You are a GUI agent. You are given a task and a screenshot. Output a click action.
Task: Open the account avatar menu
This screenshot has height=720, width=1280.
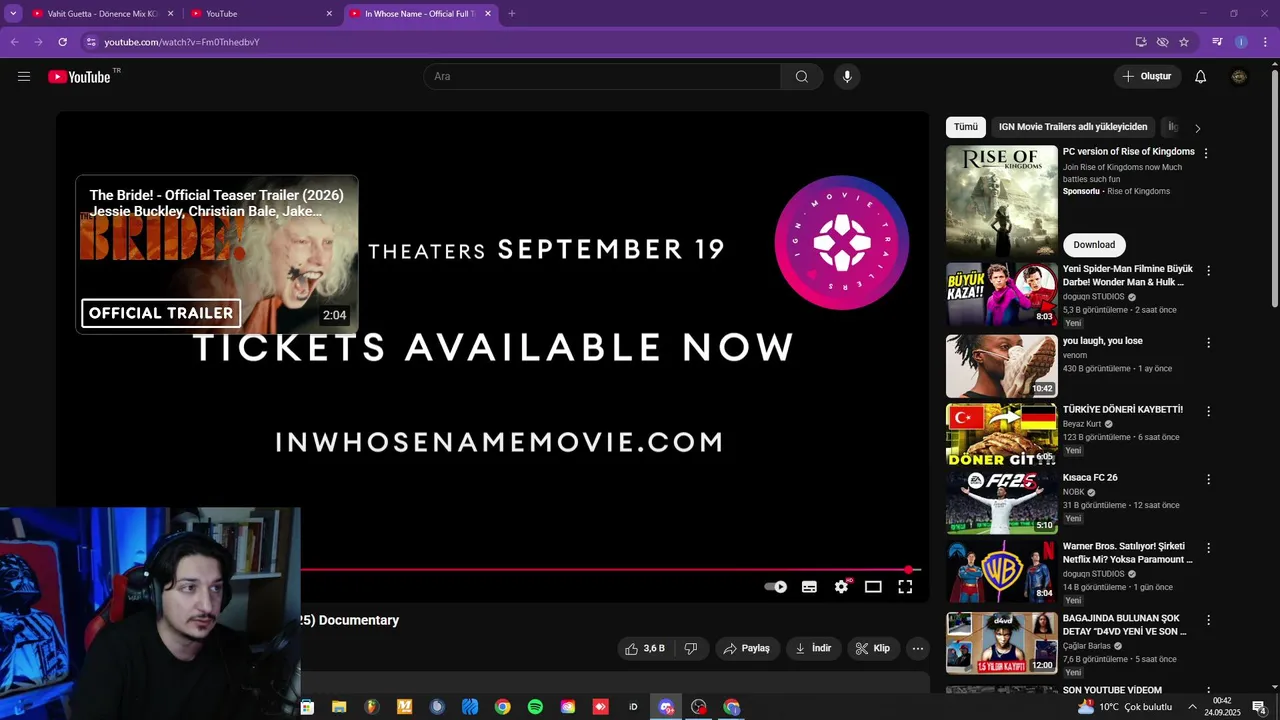coord(1239,77)
